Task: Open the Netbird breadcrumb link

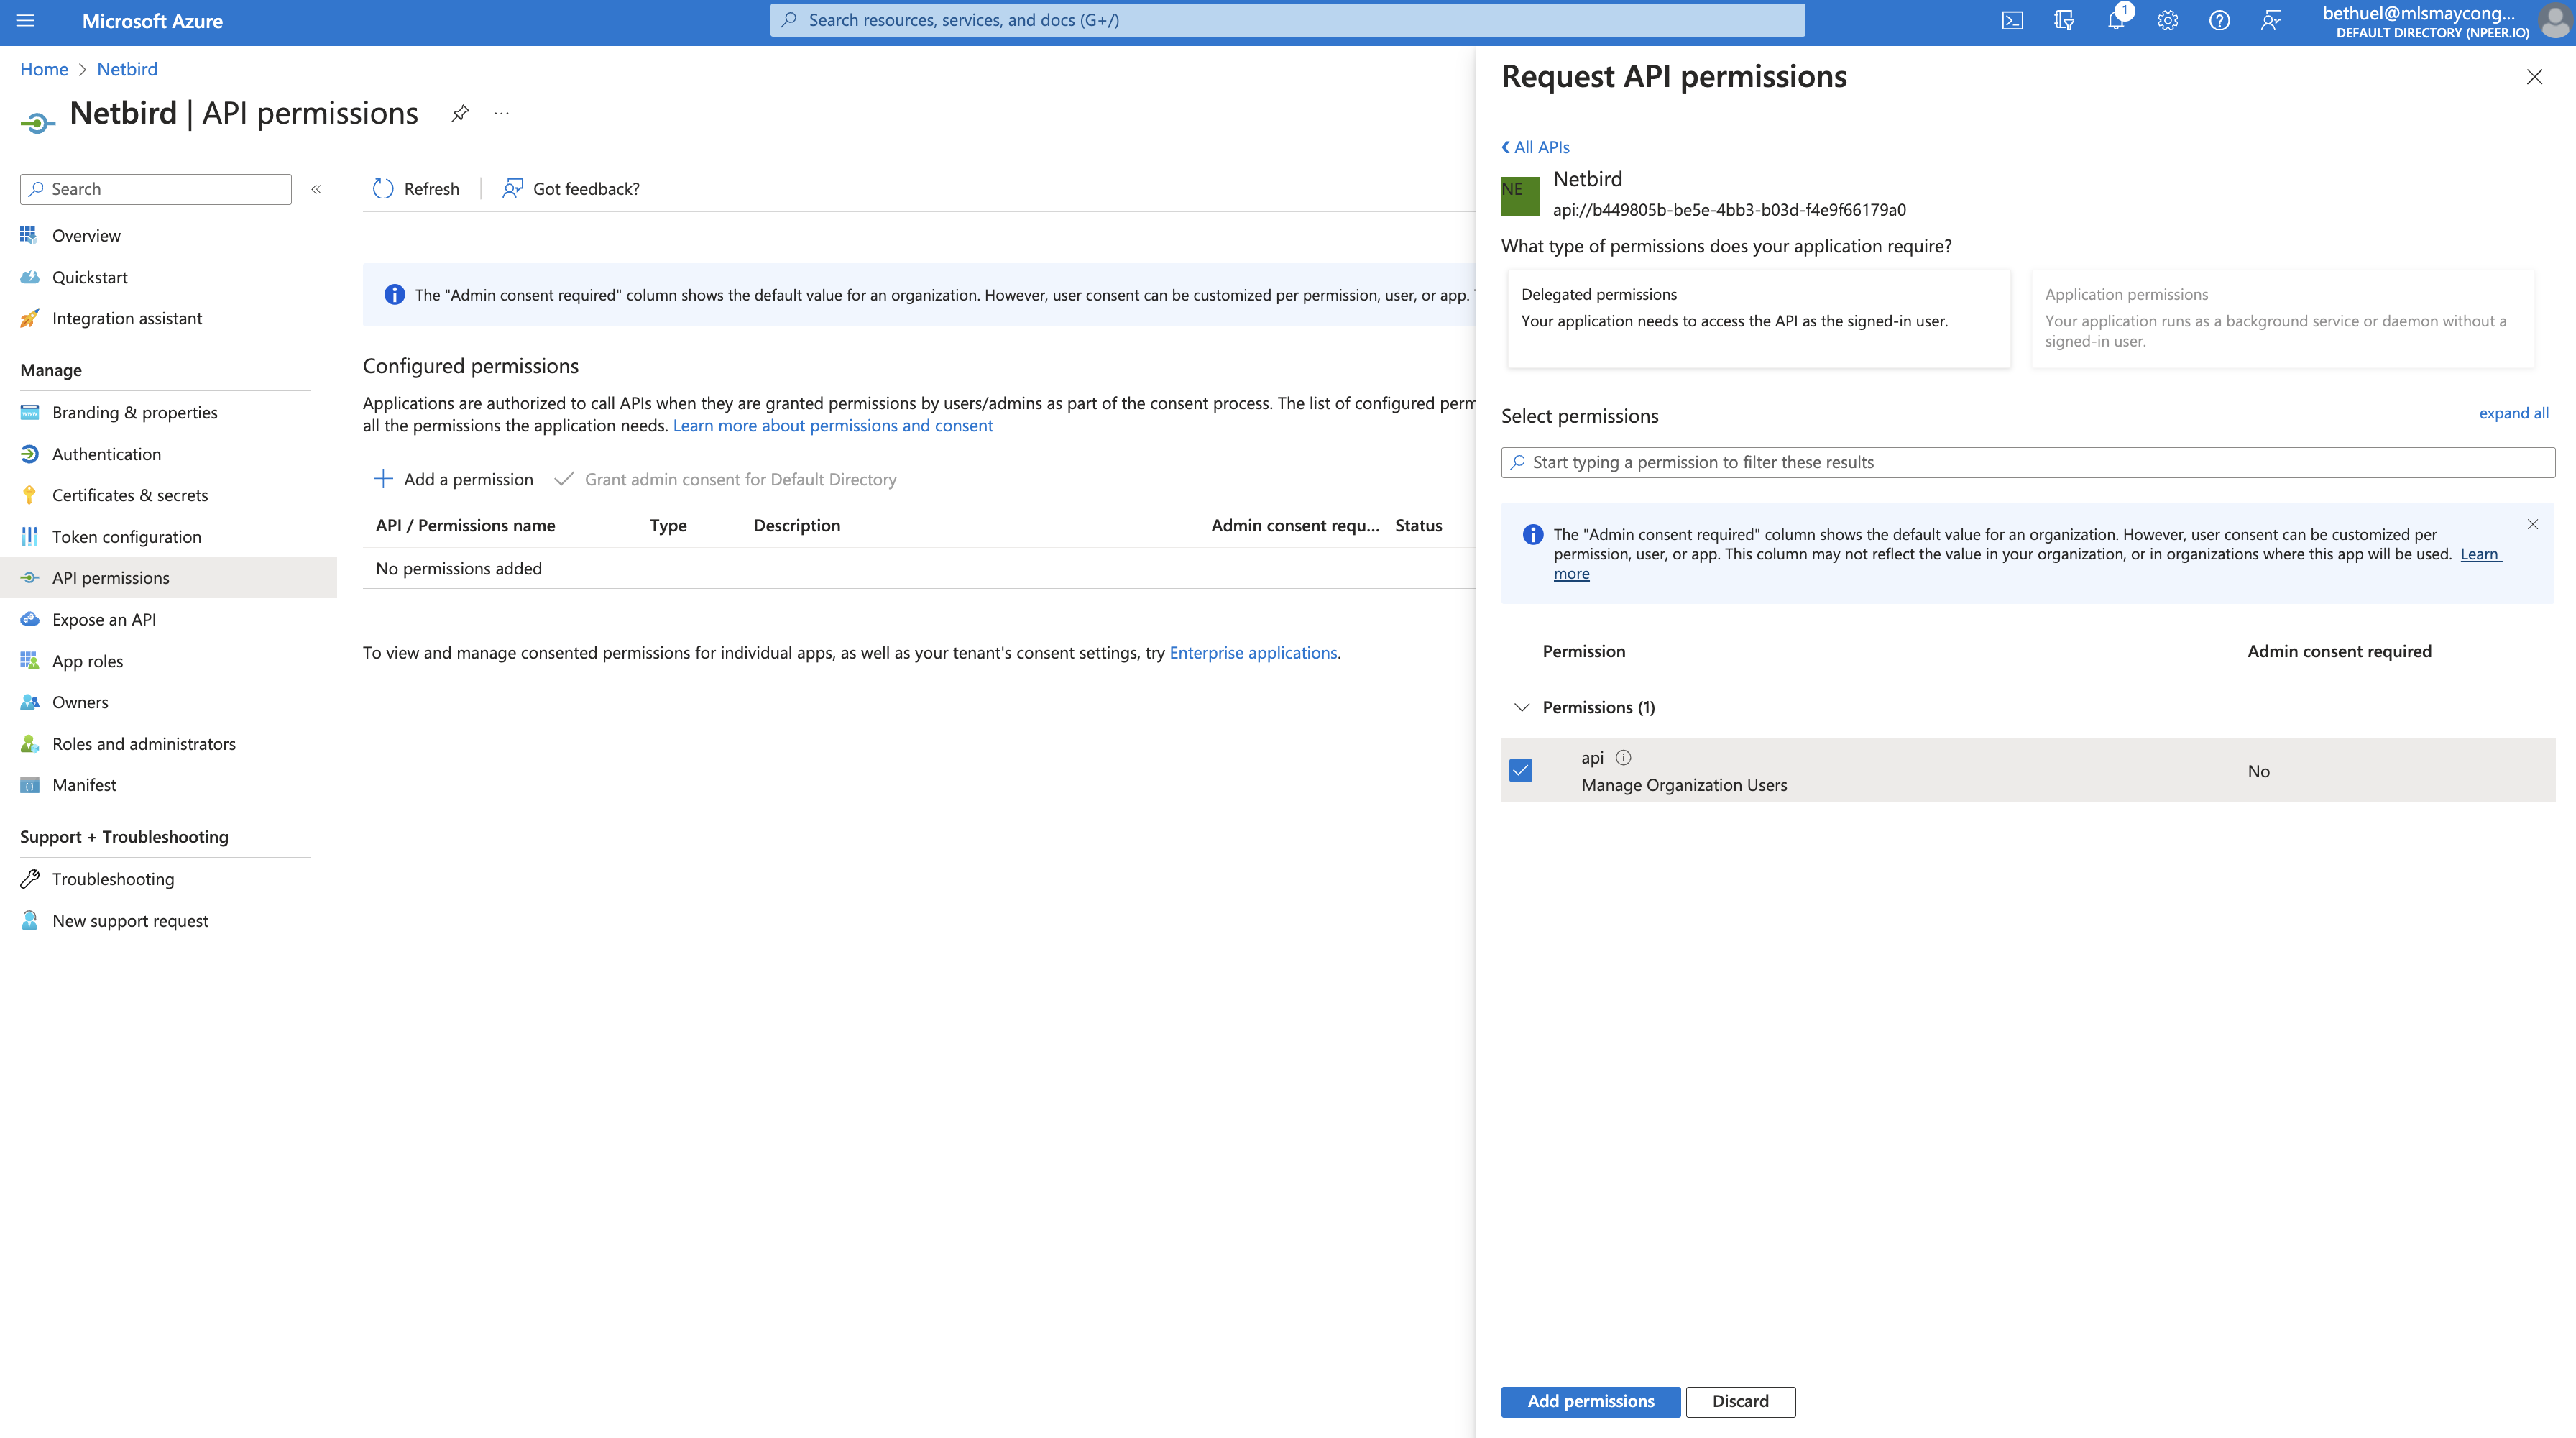Action: [x=127, y=68]
